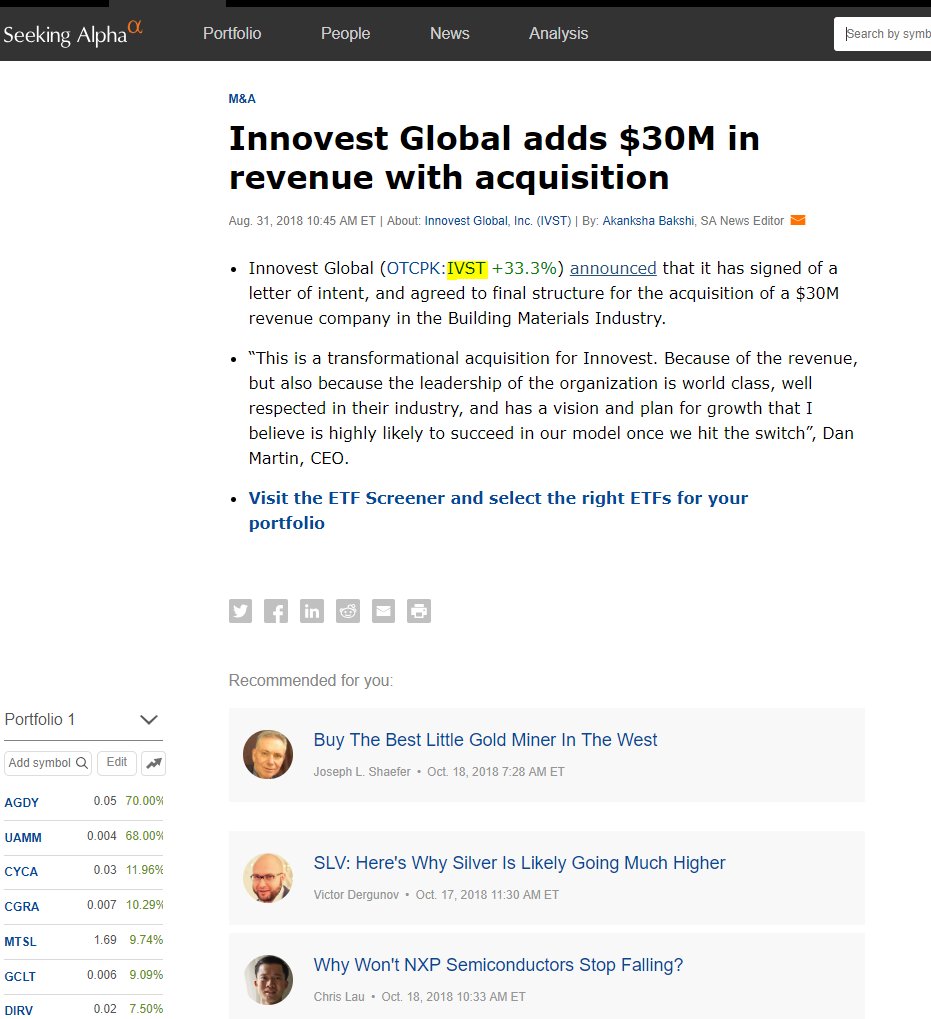Click MTSL price 1.69
The image size is (931, 1019).
coord(105,940)
